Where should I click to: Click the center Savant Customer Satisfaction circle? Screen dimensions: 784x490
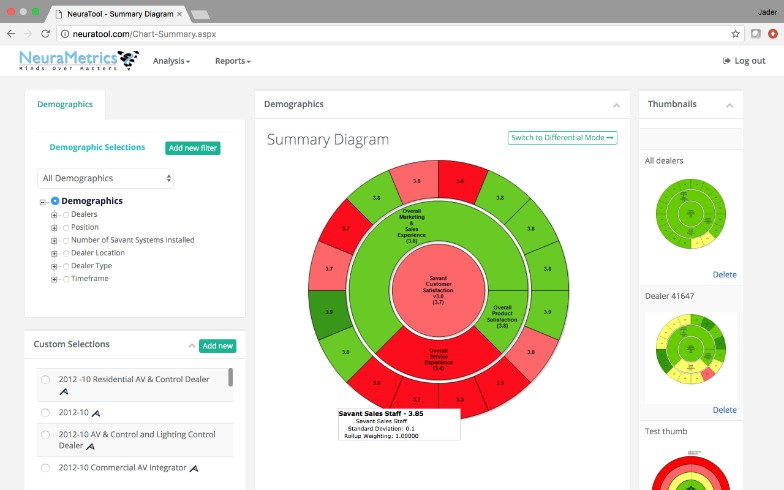(438, 290)
